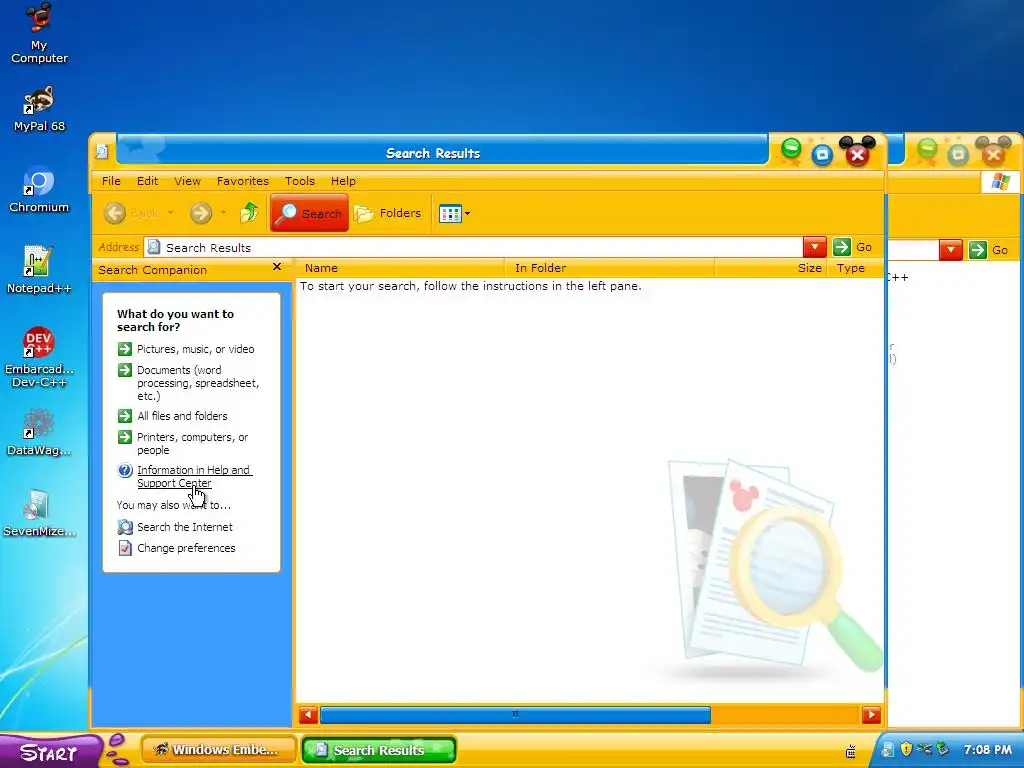Click the Address field showing Search Results
1024x768 pixels.
tap(473, 248)
